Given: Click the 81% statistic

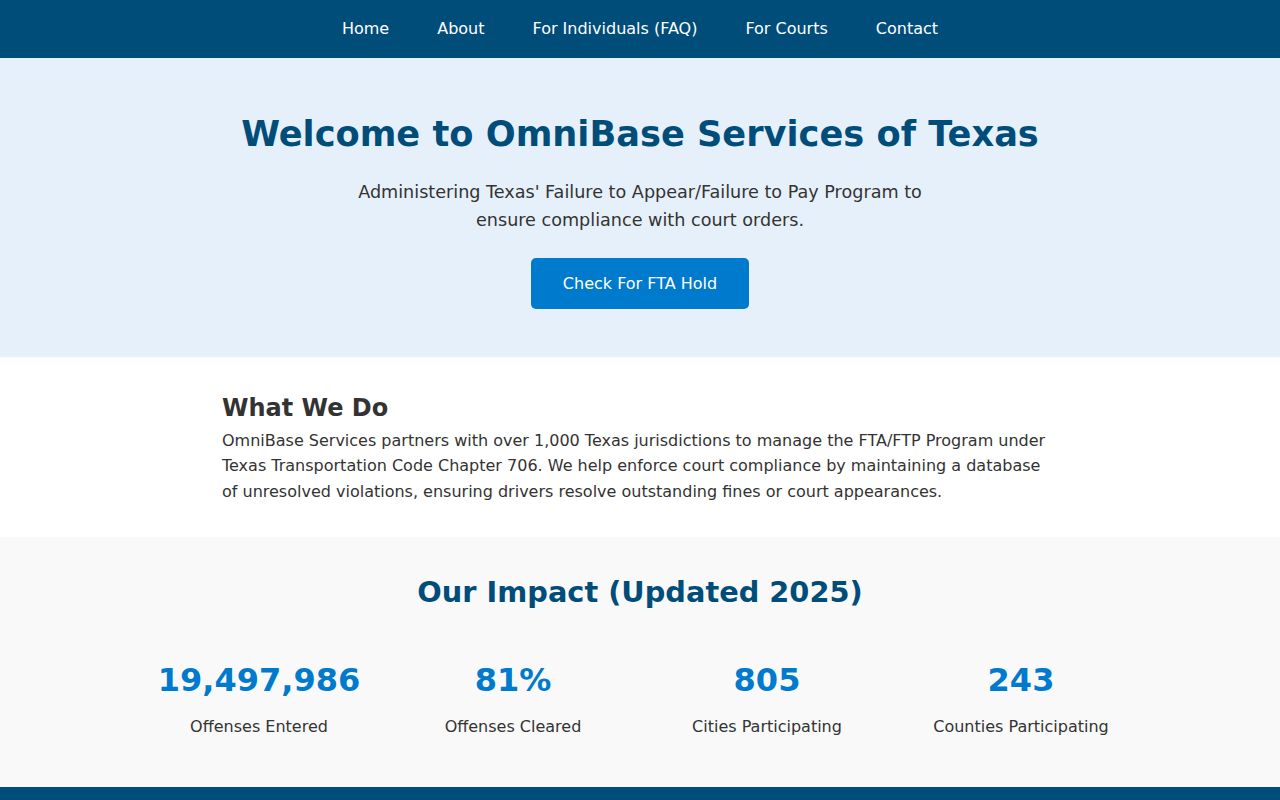Looking at the screenshot, I should 513,680.
